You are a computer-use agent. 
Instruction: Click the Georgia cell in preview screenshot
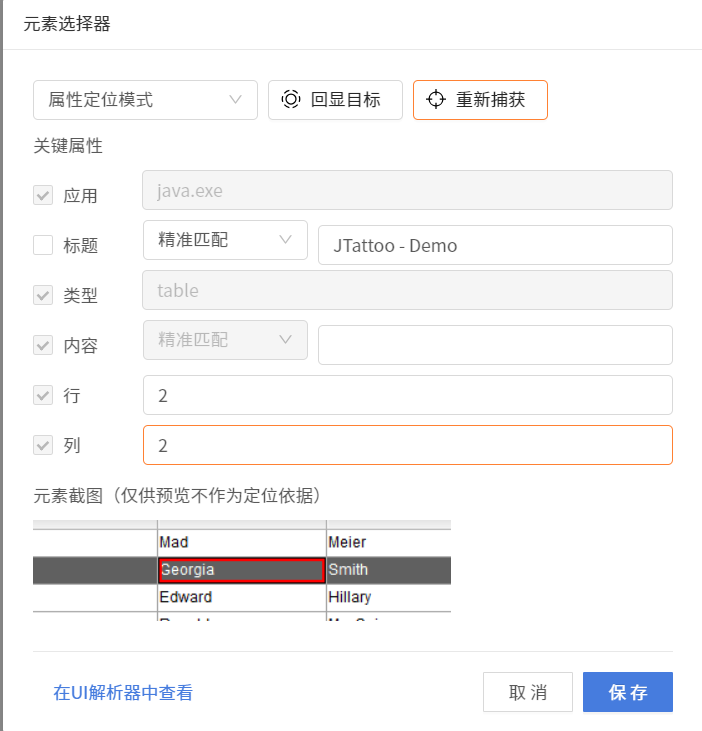coord(241,570)
